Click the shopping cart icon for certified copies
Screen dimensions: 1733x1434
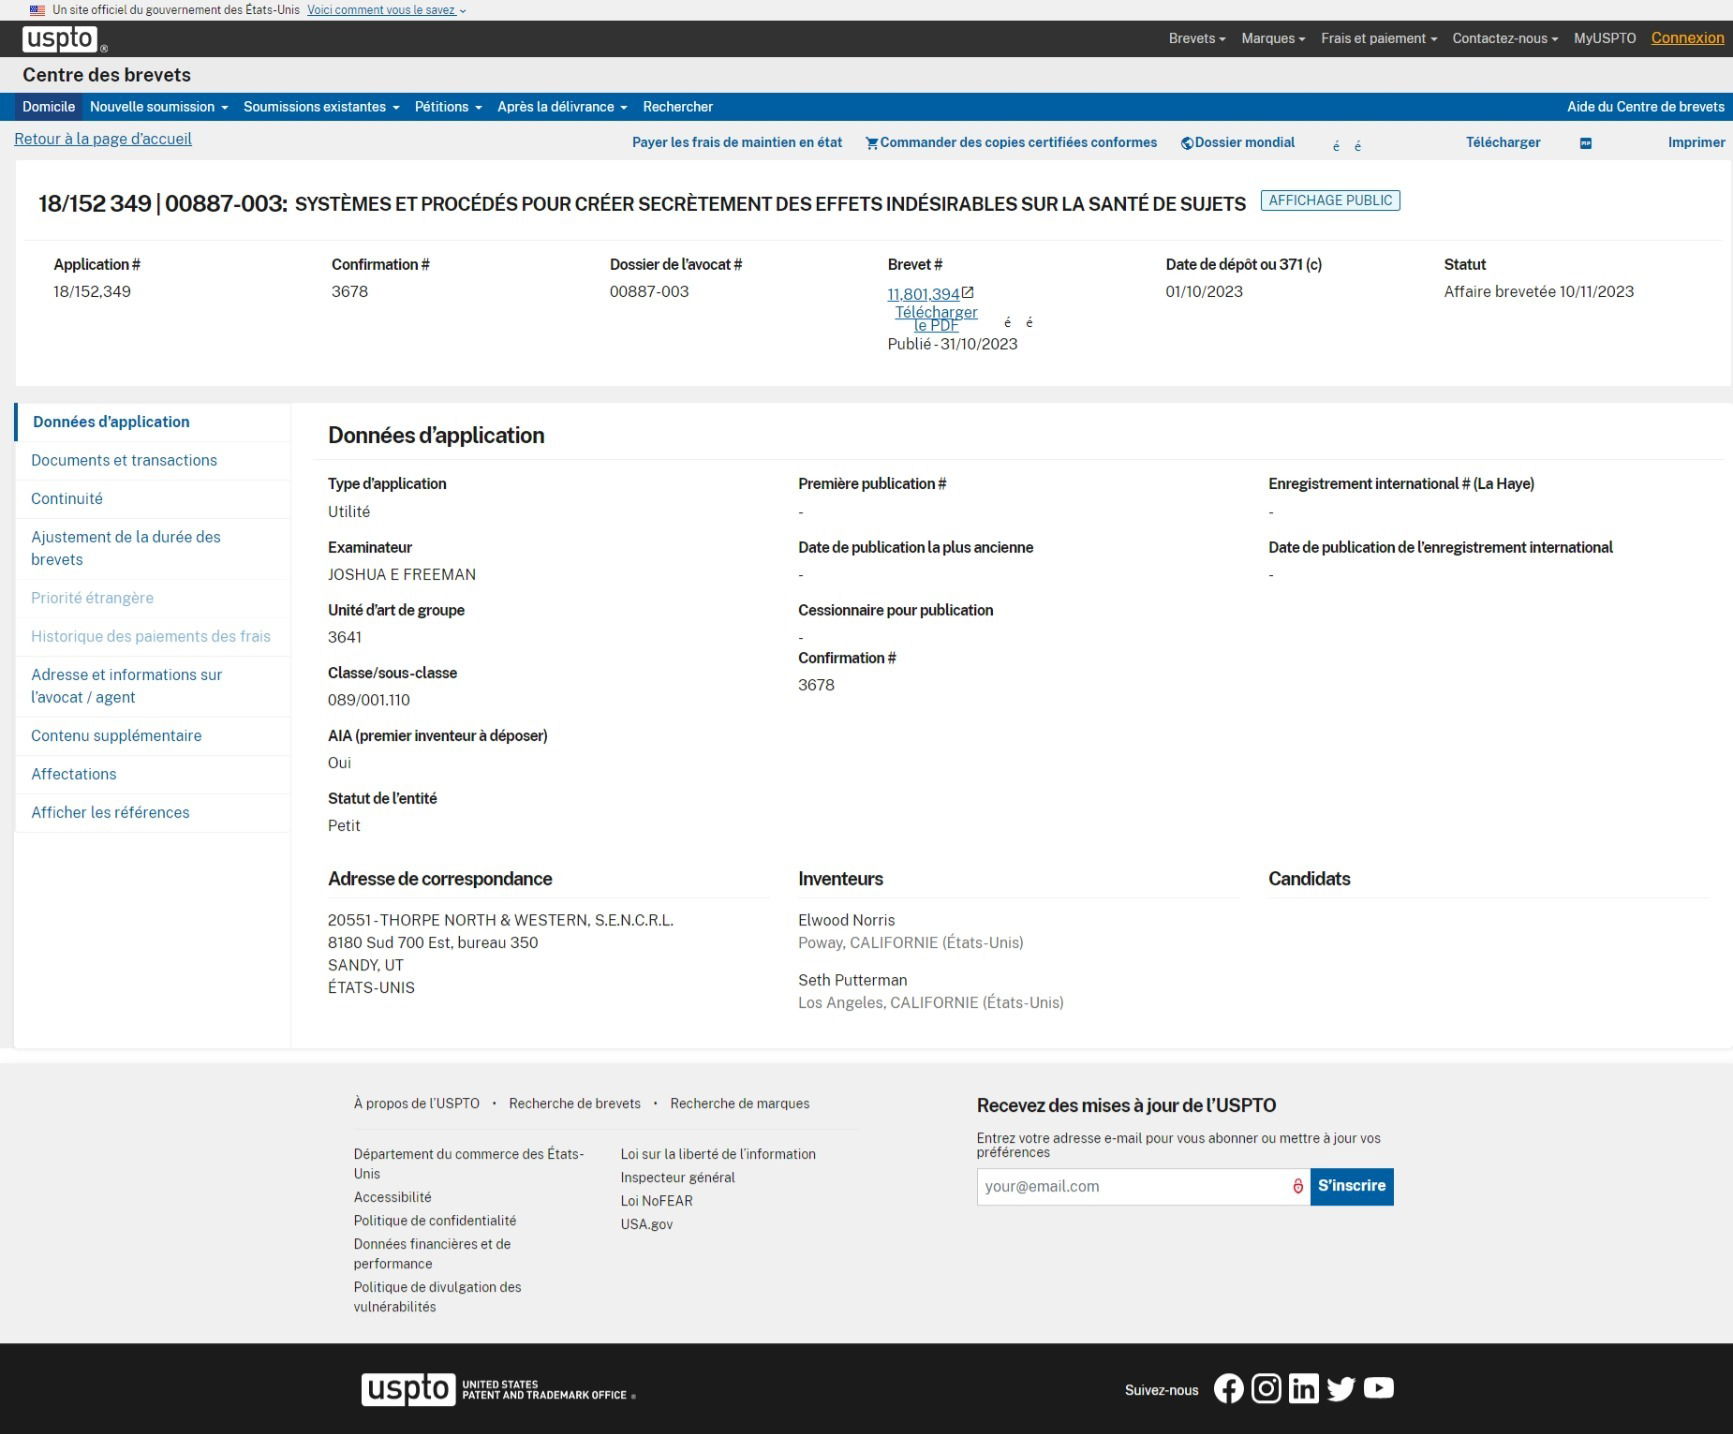871,143
